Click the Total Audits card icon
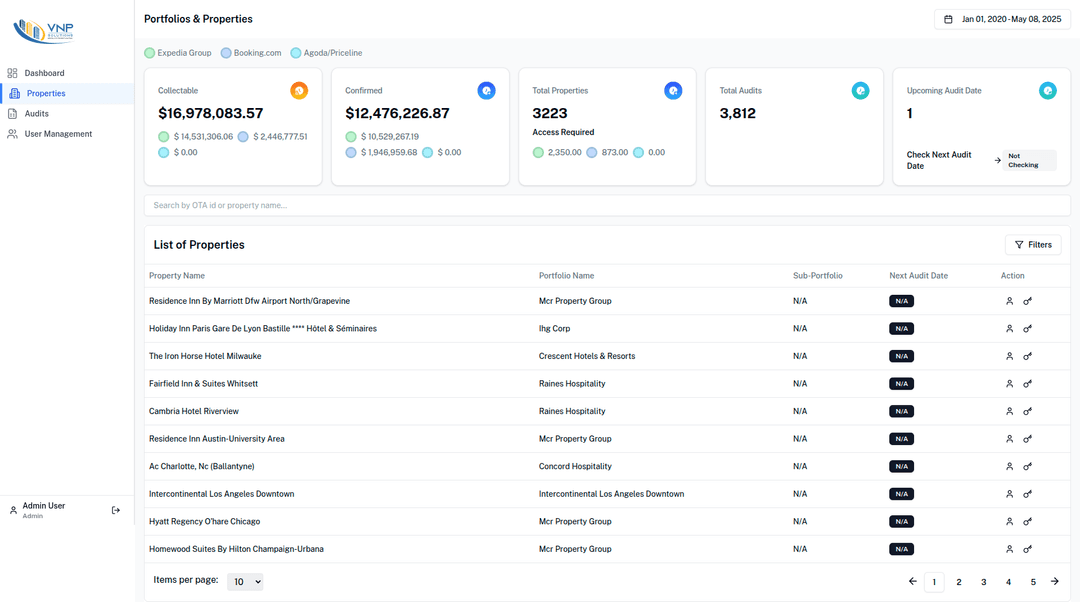Viewport: 1080px width, 602px height. coord(860,90)
